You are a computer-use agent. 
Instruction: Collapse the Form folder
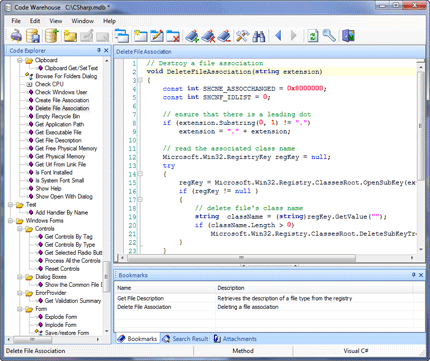20,309
